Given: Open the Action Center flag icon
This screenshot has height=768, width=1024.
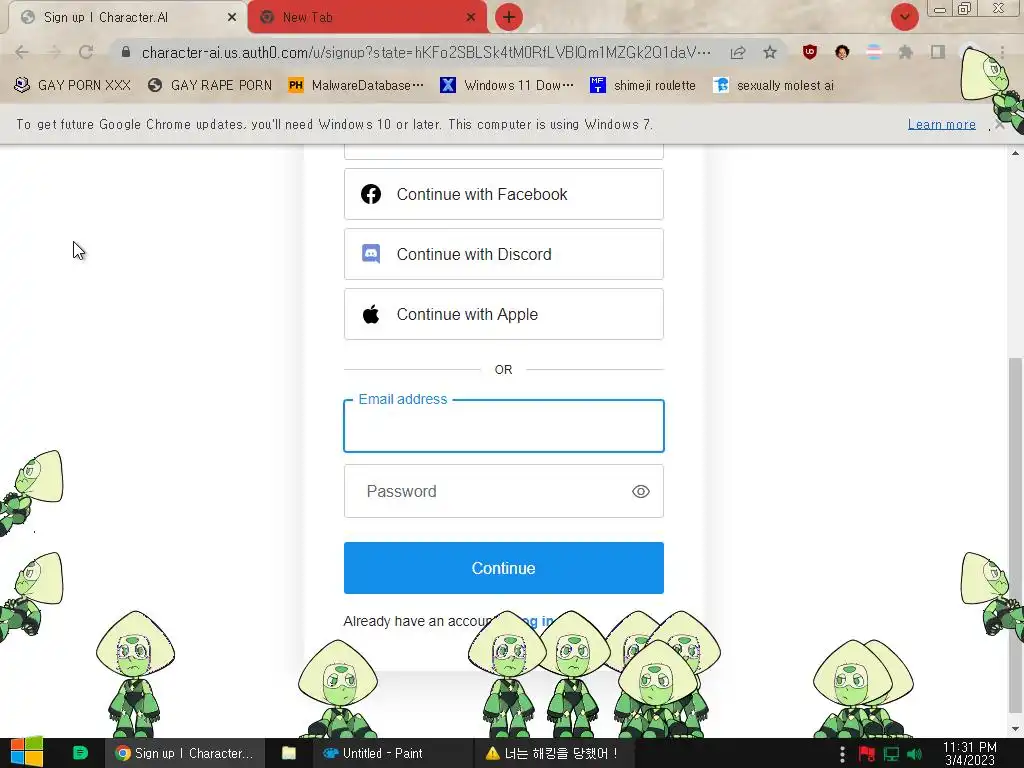Looking at the screenshot, I should click(867, 754).
